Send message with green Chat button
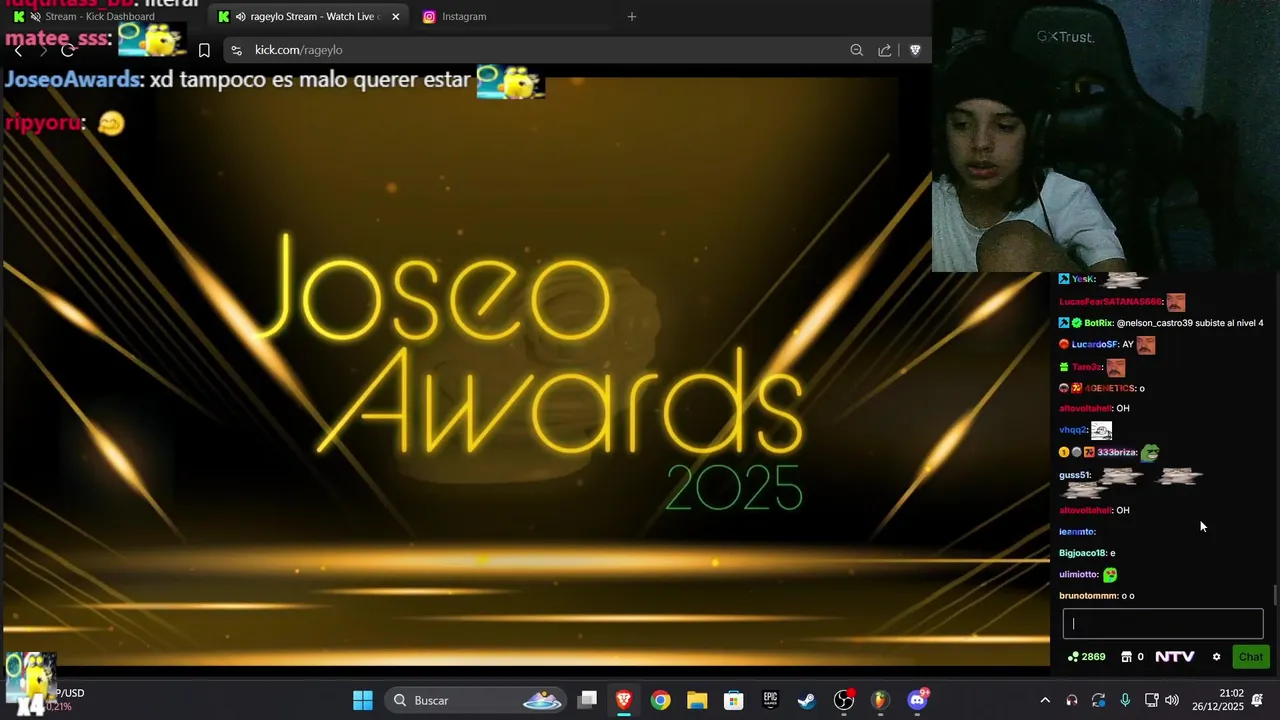The image size is (1280, 720). [1250, 657]
